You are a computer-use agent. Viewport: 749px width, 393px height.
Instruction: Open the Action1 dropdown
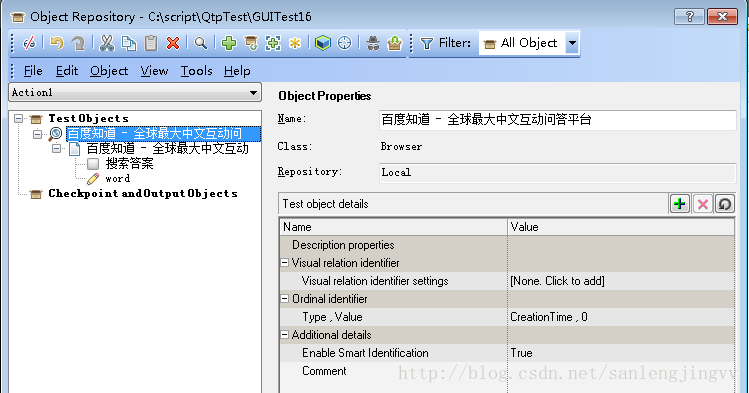point(254,93)
